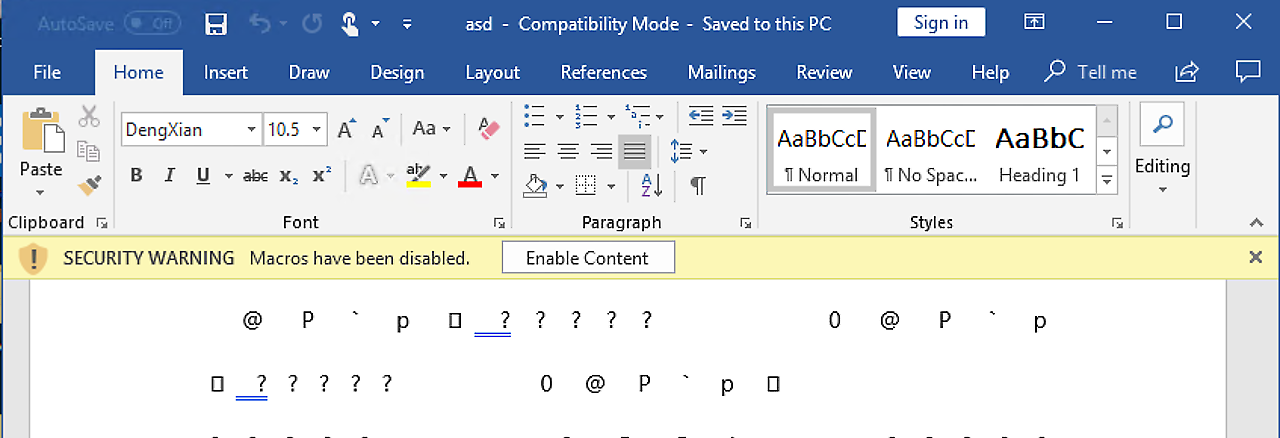Click the Sign in button
This screenshot has height=438, width=1280.
[x=941, y=22]
